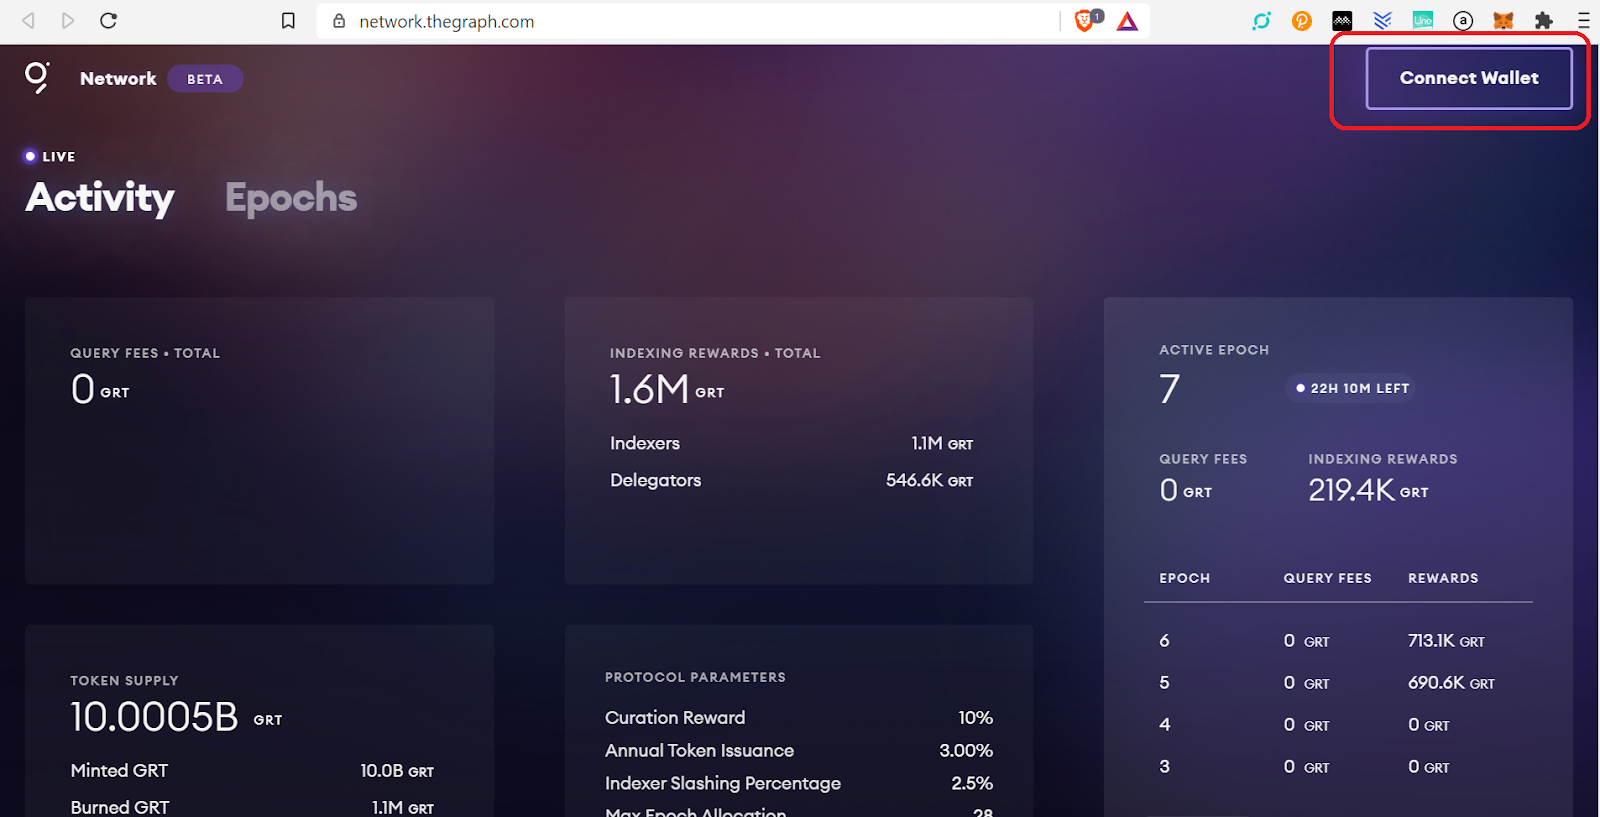Click the Brave Rewards triangle icon
The width and height of the screenshot is (1600, 817).
click(1128, 21)
